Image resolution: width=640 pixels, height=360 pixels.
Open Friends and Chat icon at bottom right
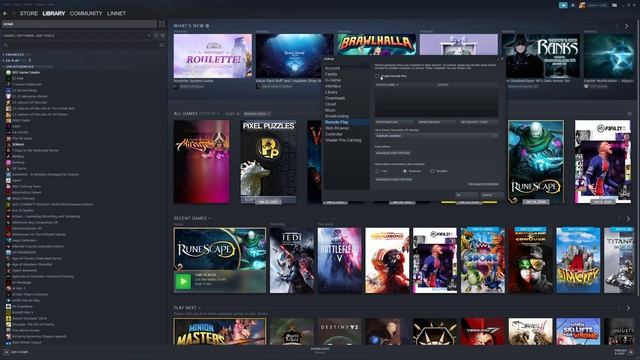click(631, 352)
